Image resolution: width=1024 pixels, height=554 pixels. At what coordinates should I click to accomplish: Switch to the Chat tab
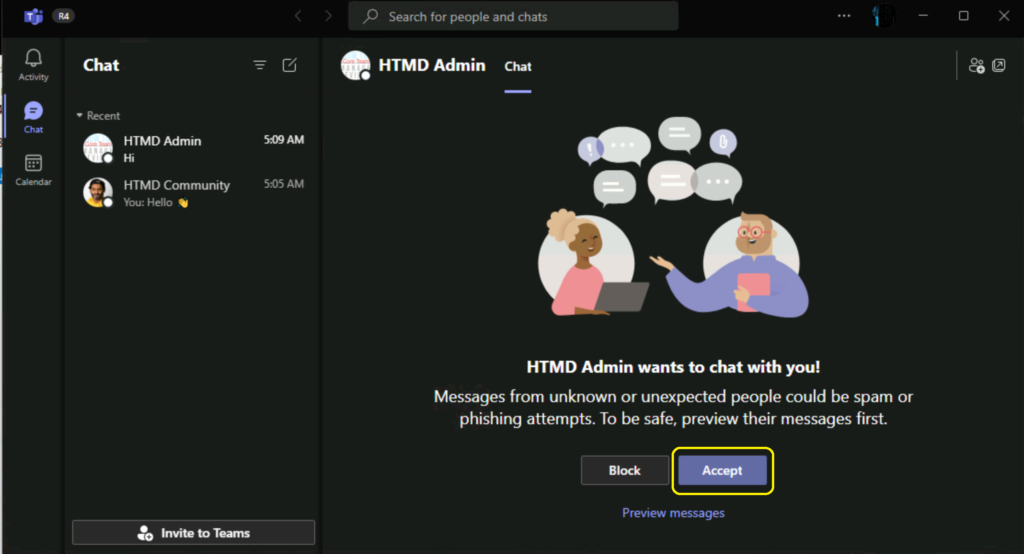pyautogui.click(x=518, y=67)
